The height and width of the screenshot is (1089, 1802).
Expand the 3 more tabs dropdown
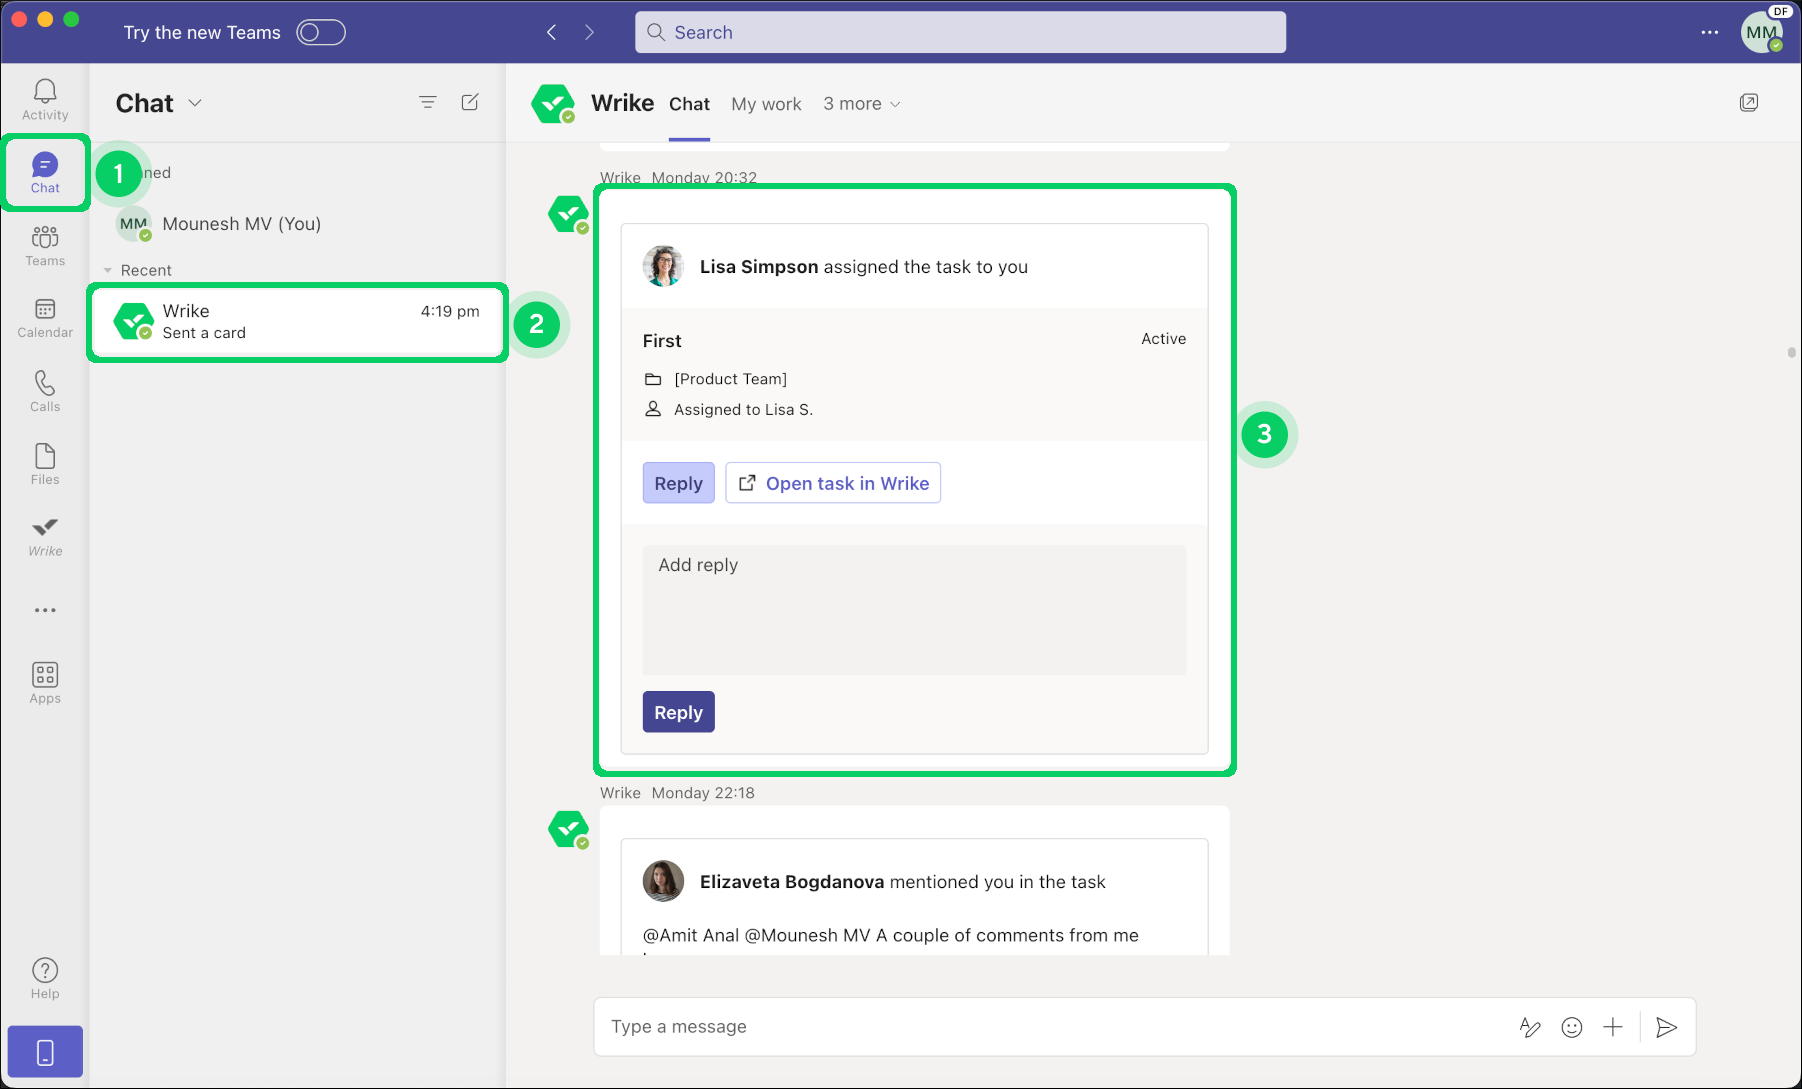pos(861,104)
